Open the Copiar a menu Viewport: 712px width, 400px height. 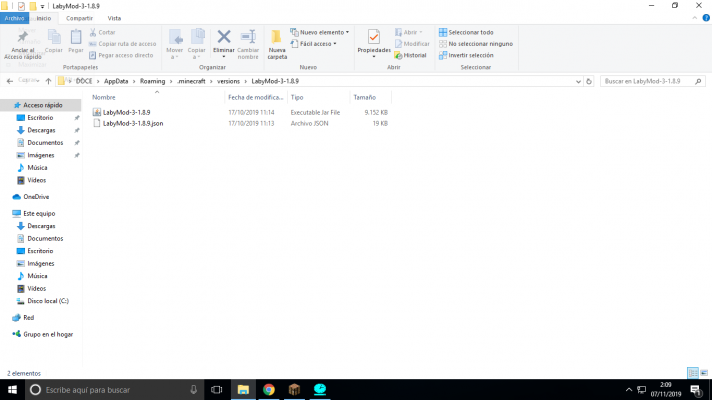pos(197,44)
